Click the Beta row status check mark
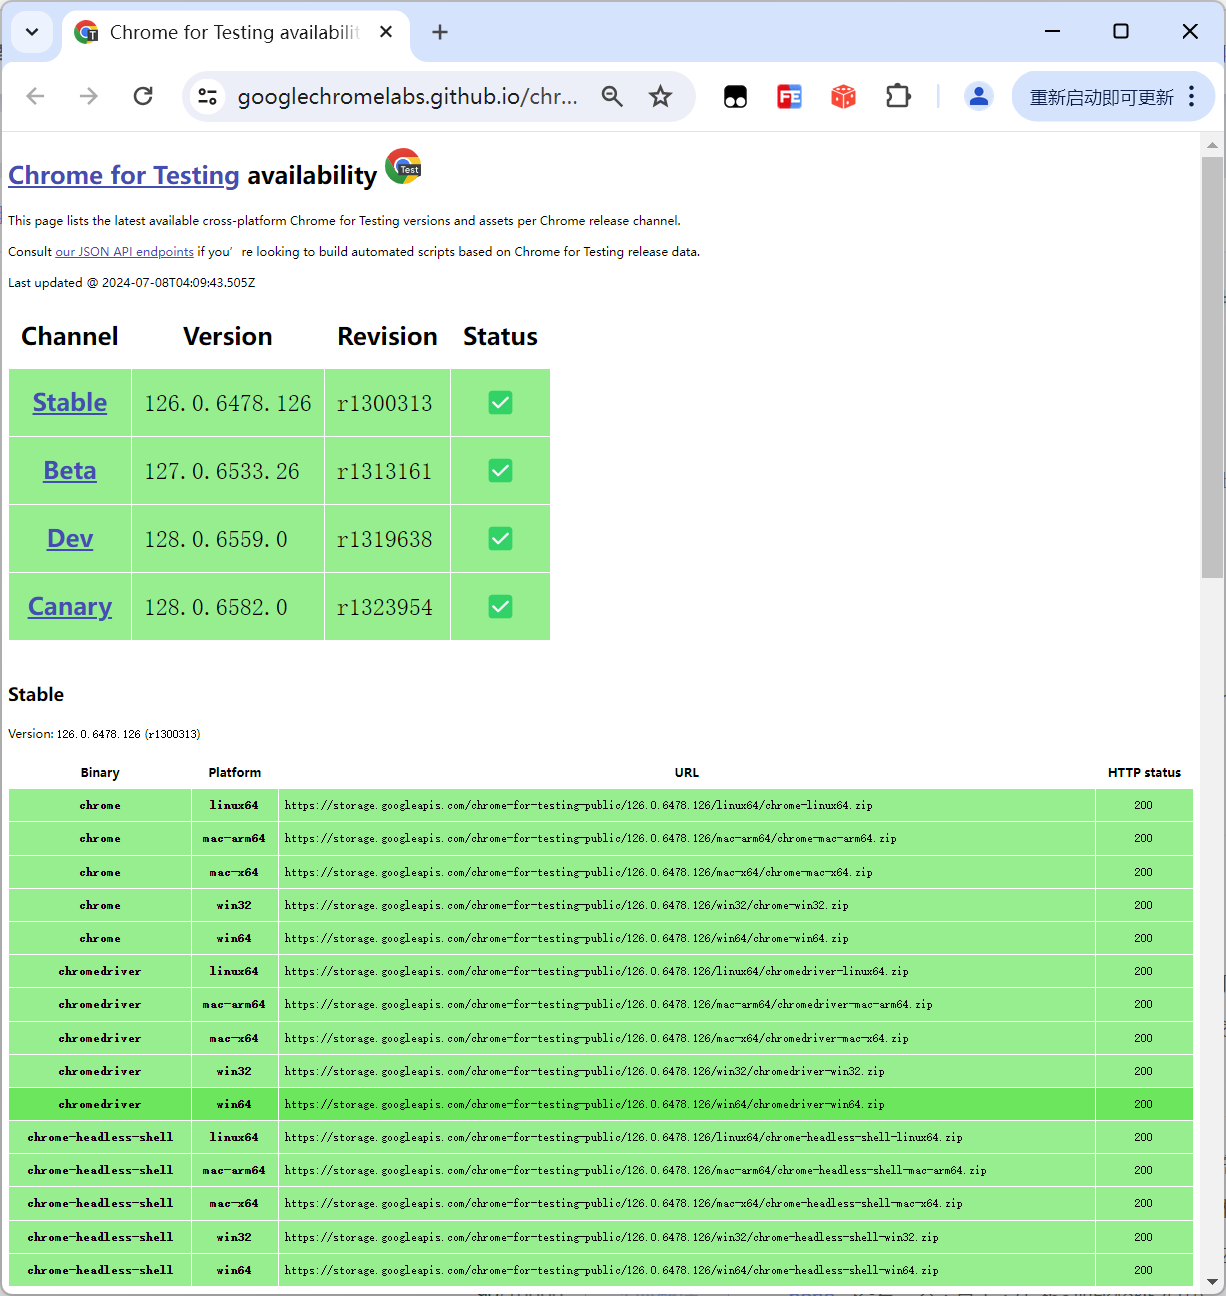The height and width of the screenshot is (1296, 1226). (x=500, y=471)
